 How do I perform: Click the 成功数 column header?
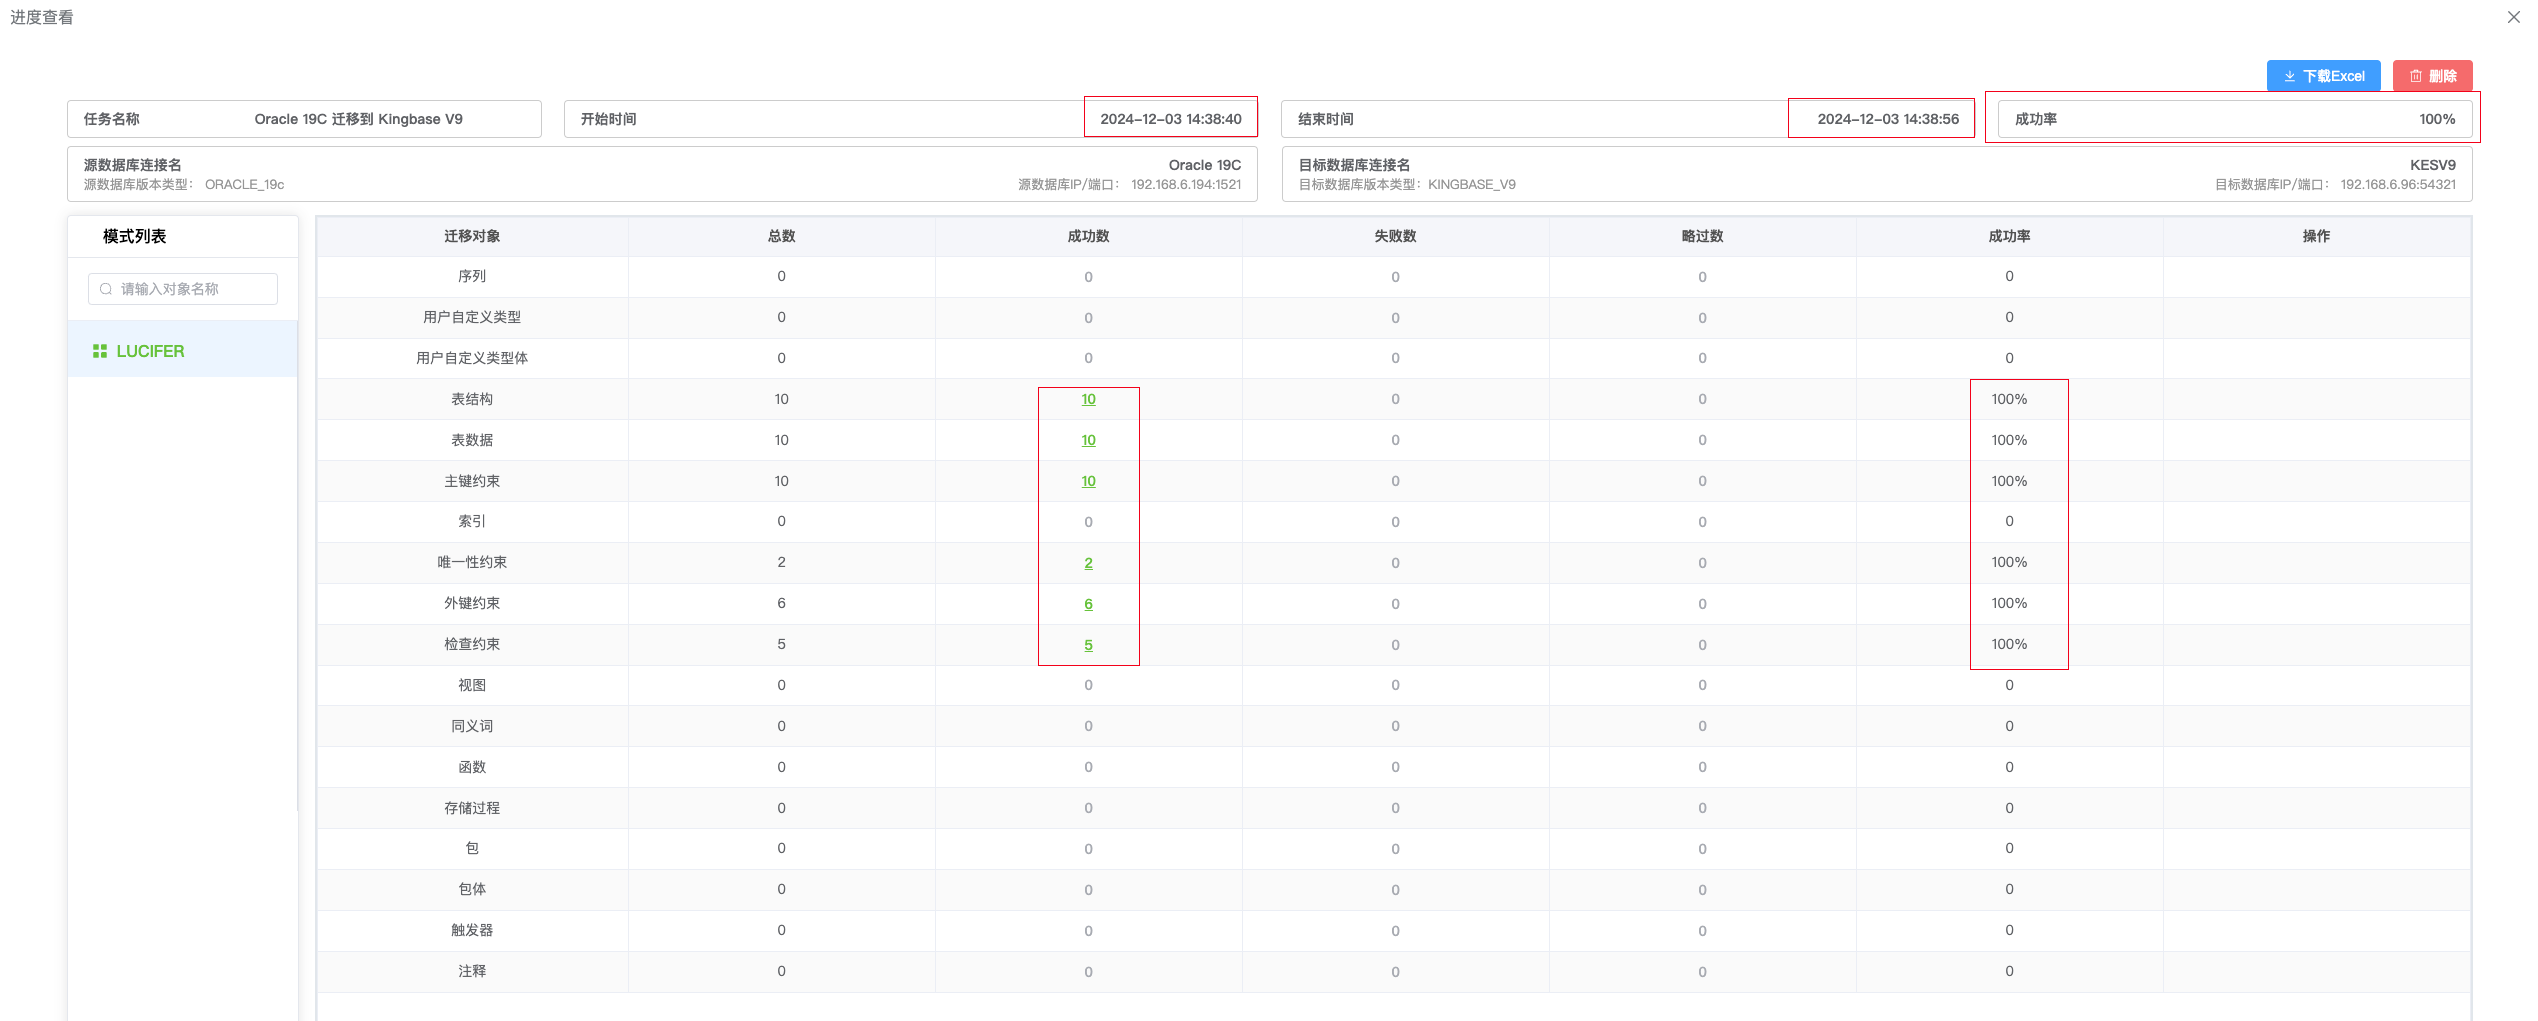pyautogui.click(x=1088, y=236)
